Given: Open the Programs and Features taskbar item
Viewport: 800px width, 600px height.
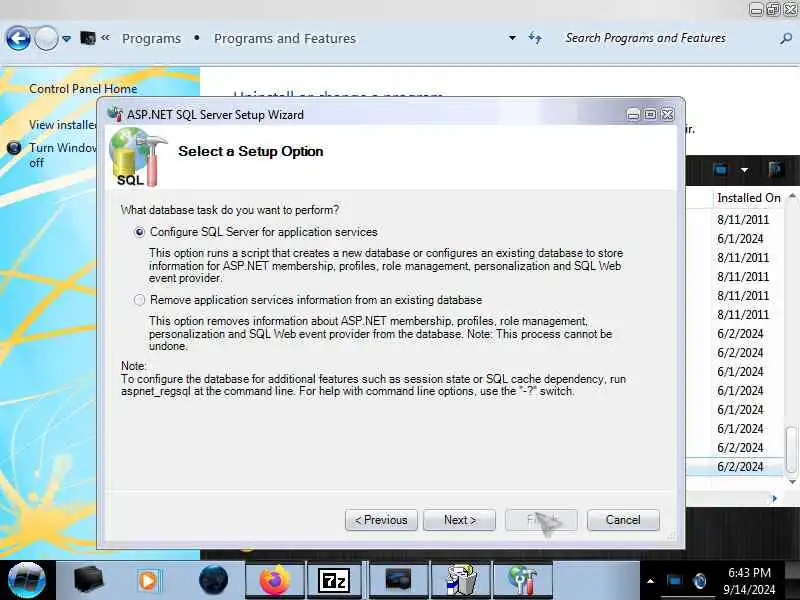Looking at the screenshot, I should 461,580.
